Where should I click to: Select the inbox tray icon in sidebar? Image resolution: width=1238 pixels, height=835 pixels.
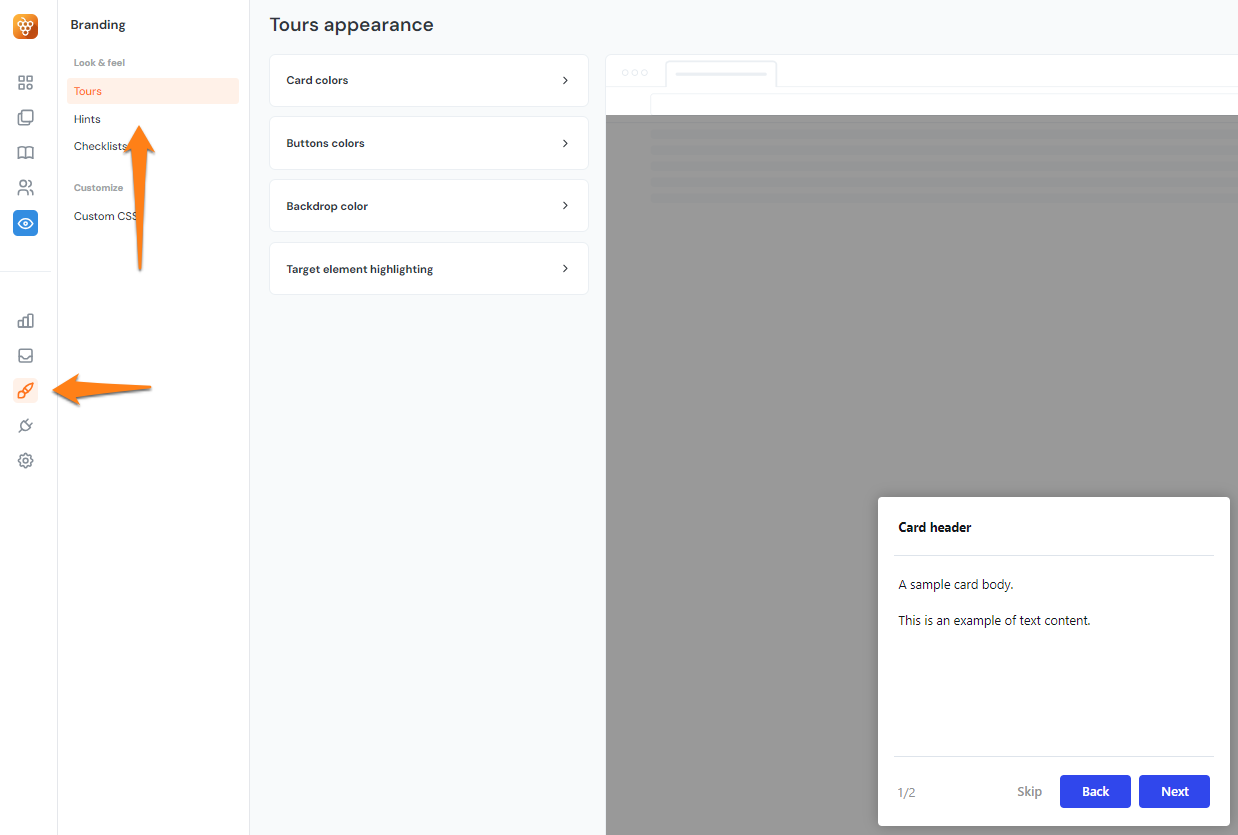tap(25, 355)
